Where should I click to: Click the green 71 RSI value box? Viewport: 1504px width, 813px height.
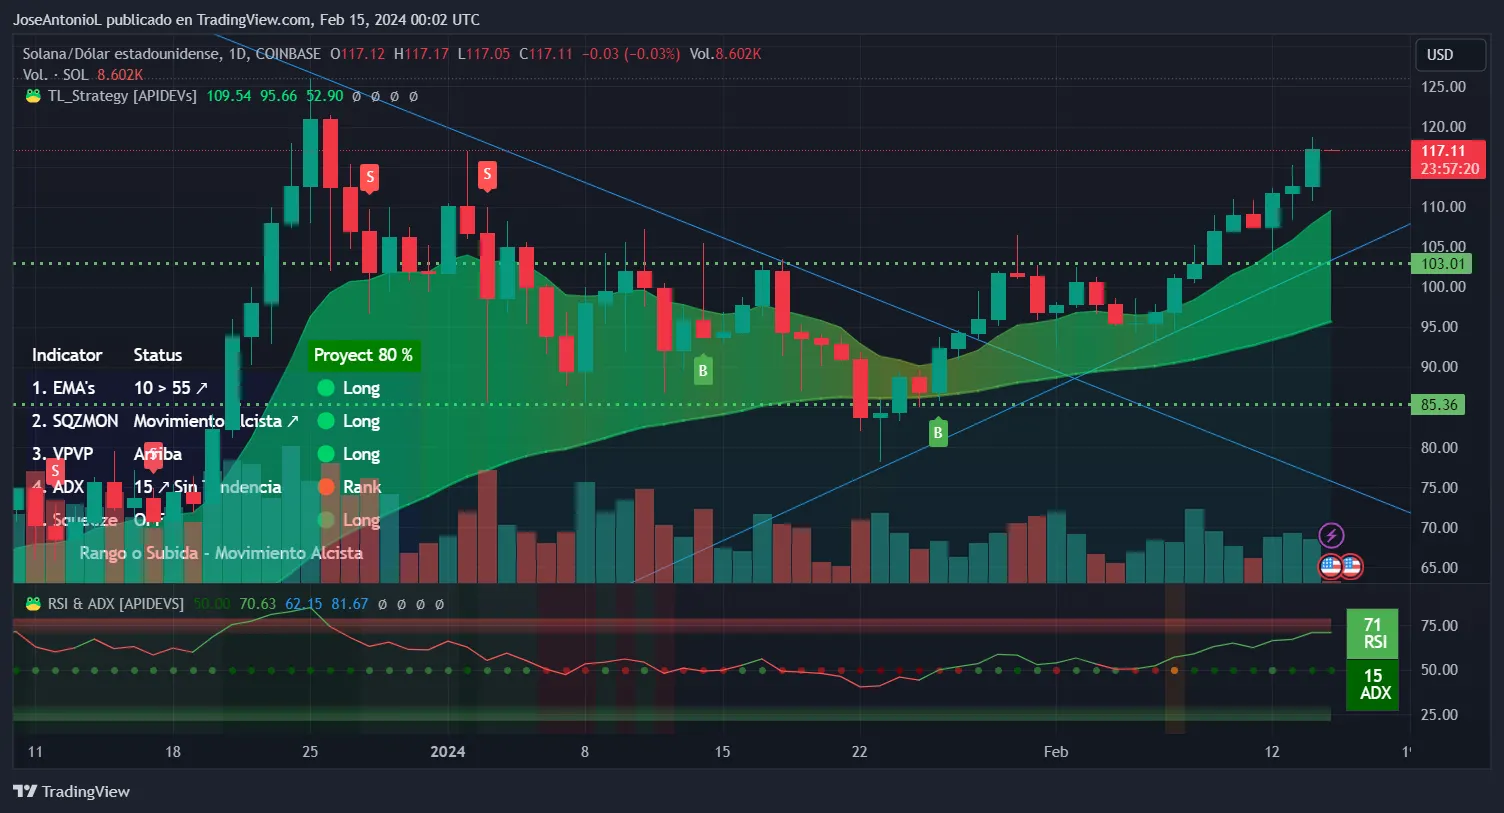pyautogui.click(x=1372, y=633)
